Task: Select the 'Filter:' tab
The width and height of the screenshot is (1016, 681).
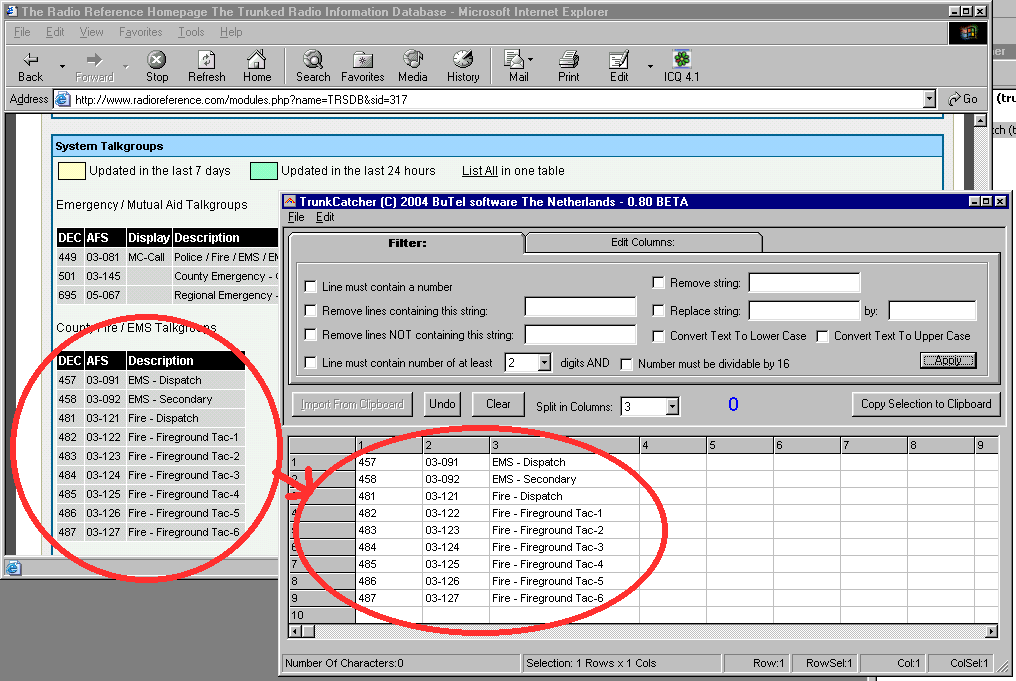Action: [407, 244]
